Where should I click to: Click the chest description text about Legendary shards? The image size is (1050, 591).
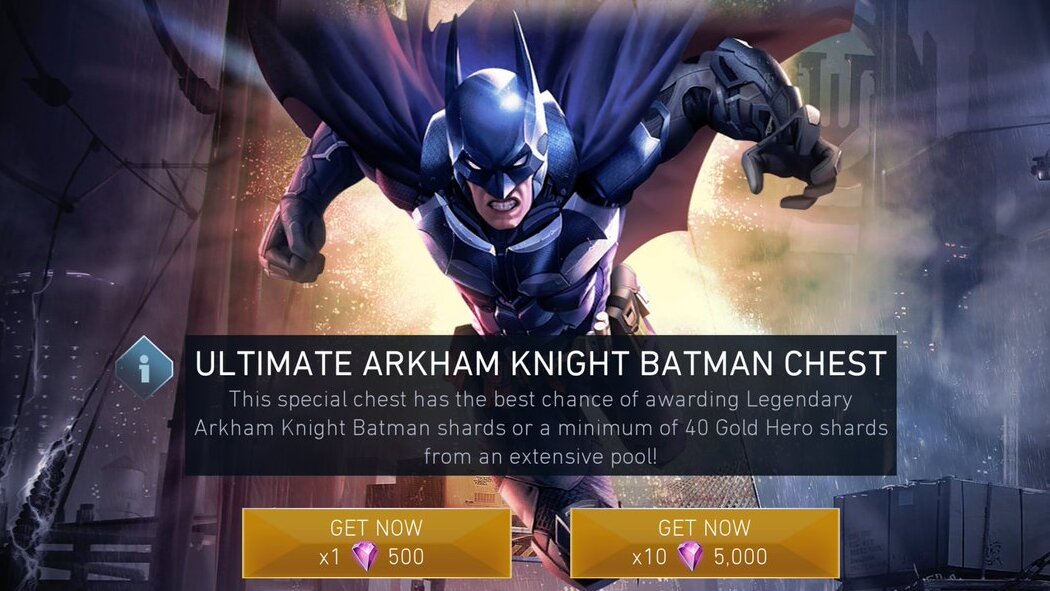(541, 428)
